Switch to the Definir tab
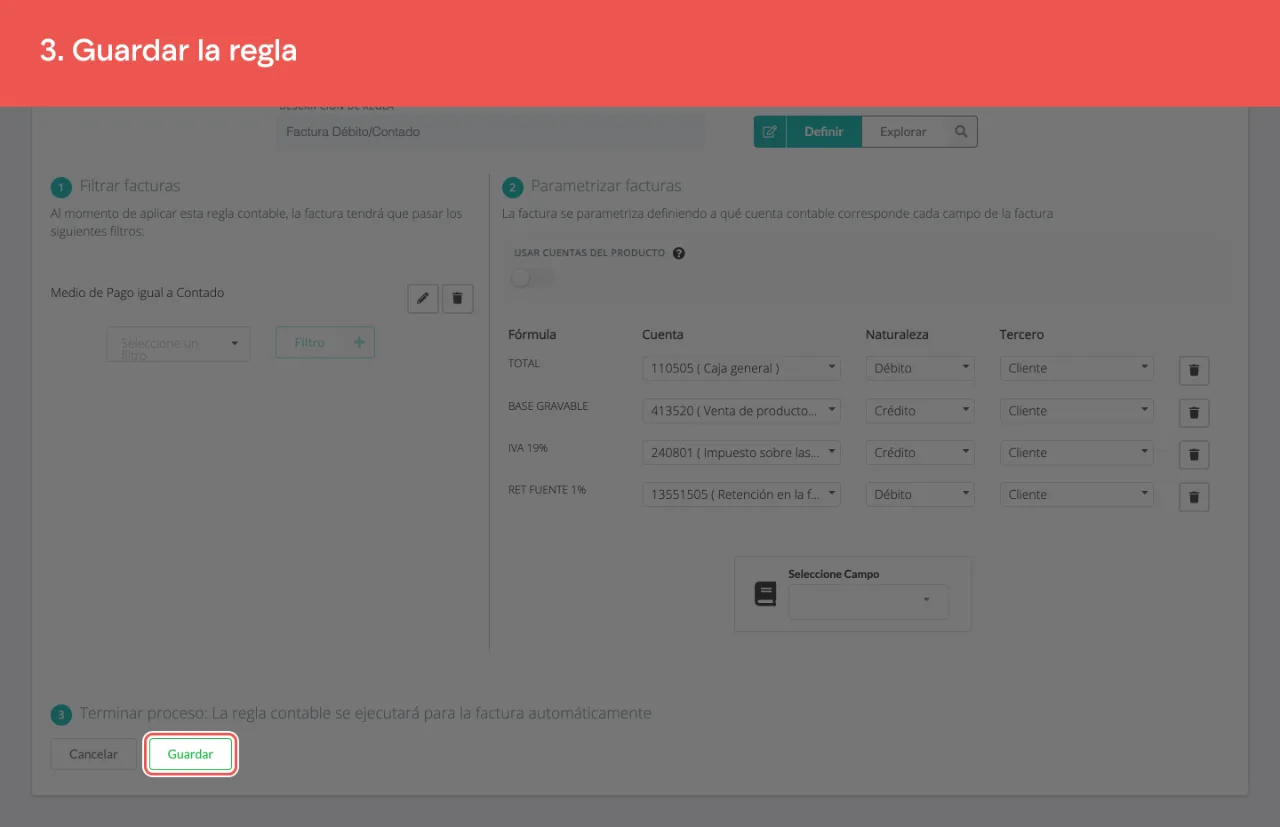This screenshot has width=1280, height=827. [824, 132]
